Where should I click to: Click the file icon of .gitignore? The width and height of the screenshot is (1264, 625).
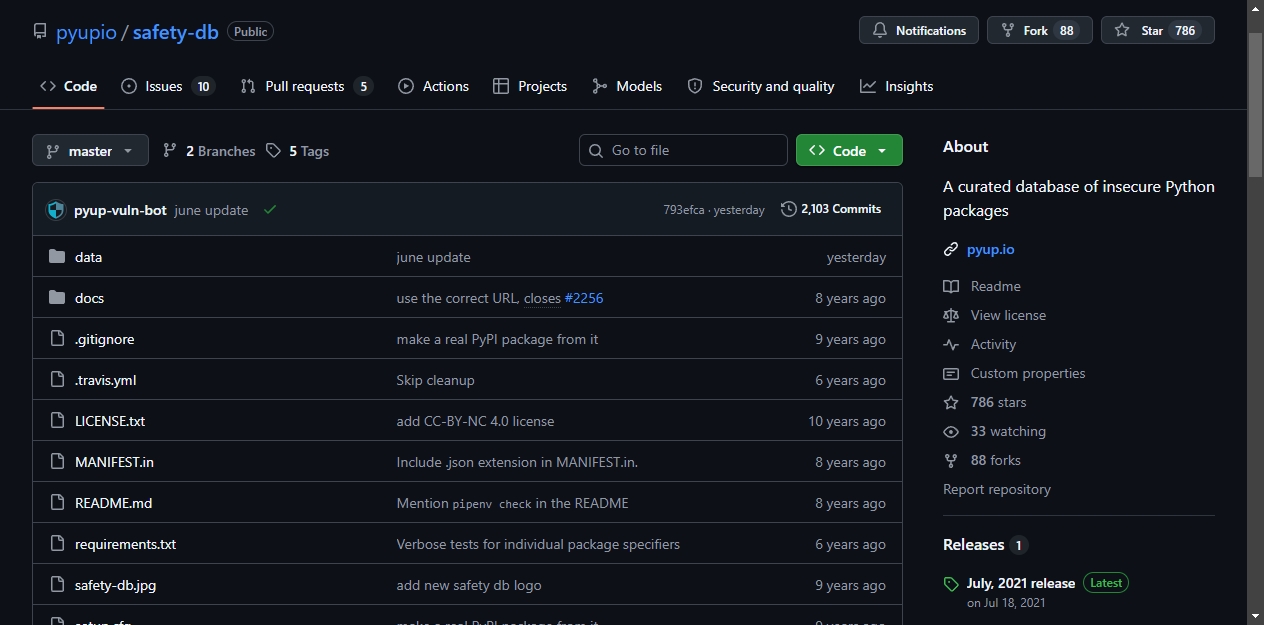57,339
